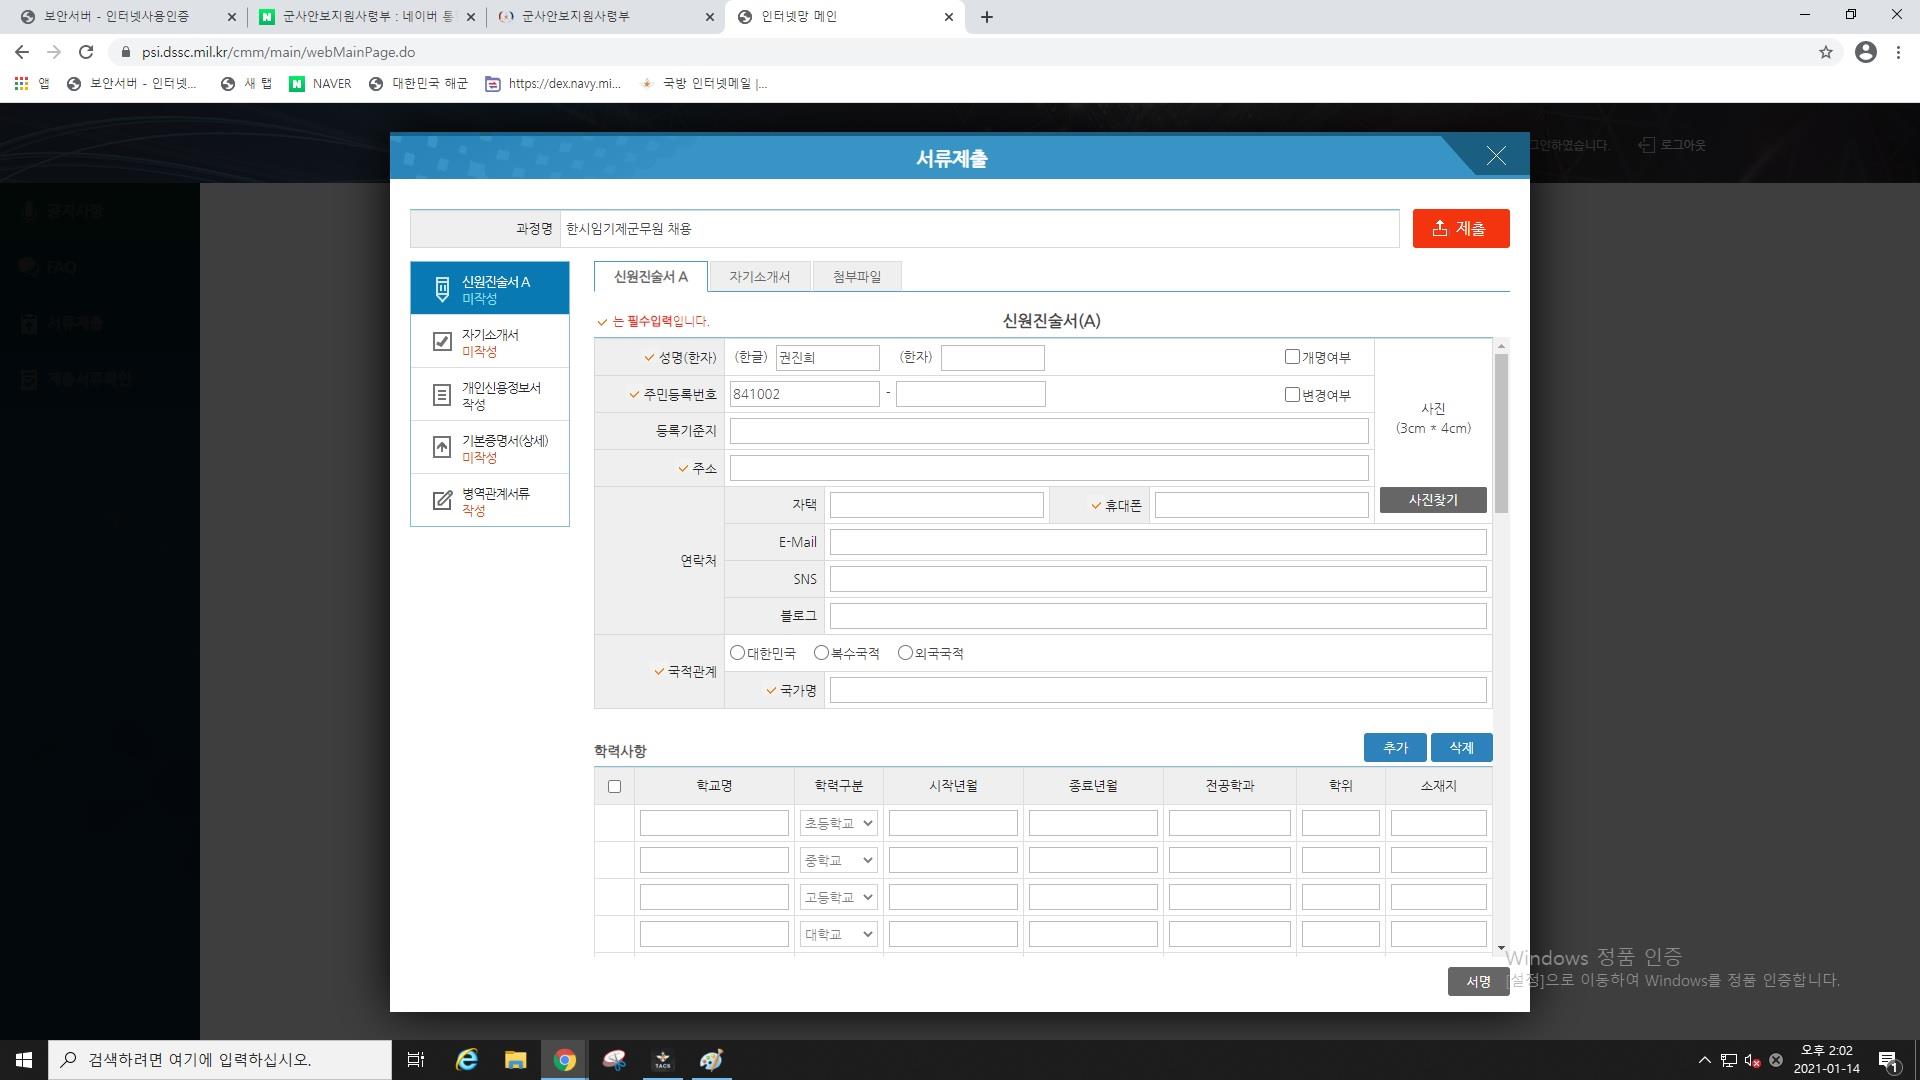Click the 사진찾기 photo browse button
The width and height of the screenshot is (1920, 1080).
point(1432,500)
